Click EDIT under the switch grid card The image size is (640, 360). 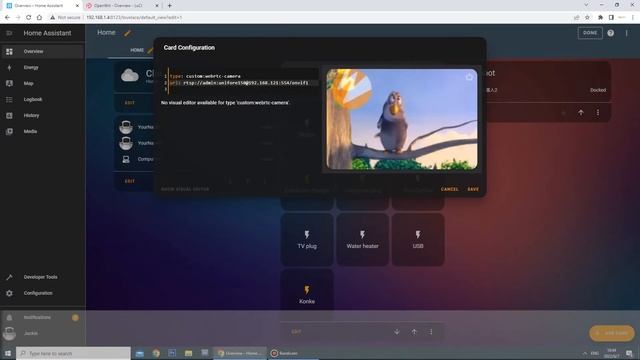point(296,332)
